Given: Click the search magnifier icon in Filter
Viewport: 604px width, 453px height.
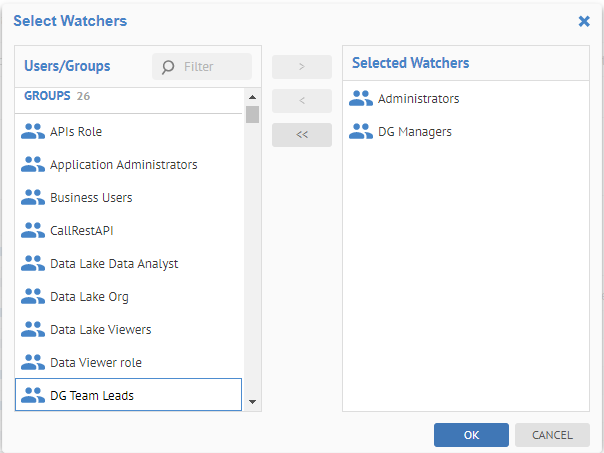Looking at the screenshot, I should (169, 67).
